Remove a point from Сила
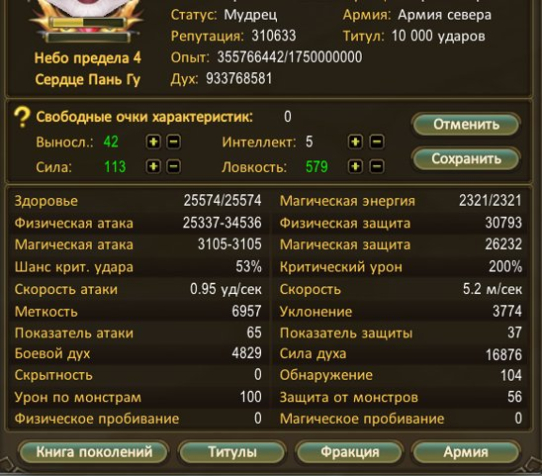 (x=174, y=167)
